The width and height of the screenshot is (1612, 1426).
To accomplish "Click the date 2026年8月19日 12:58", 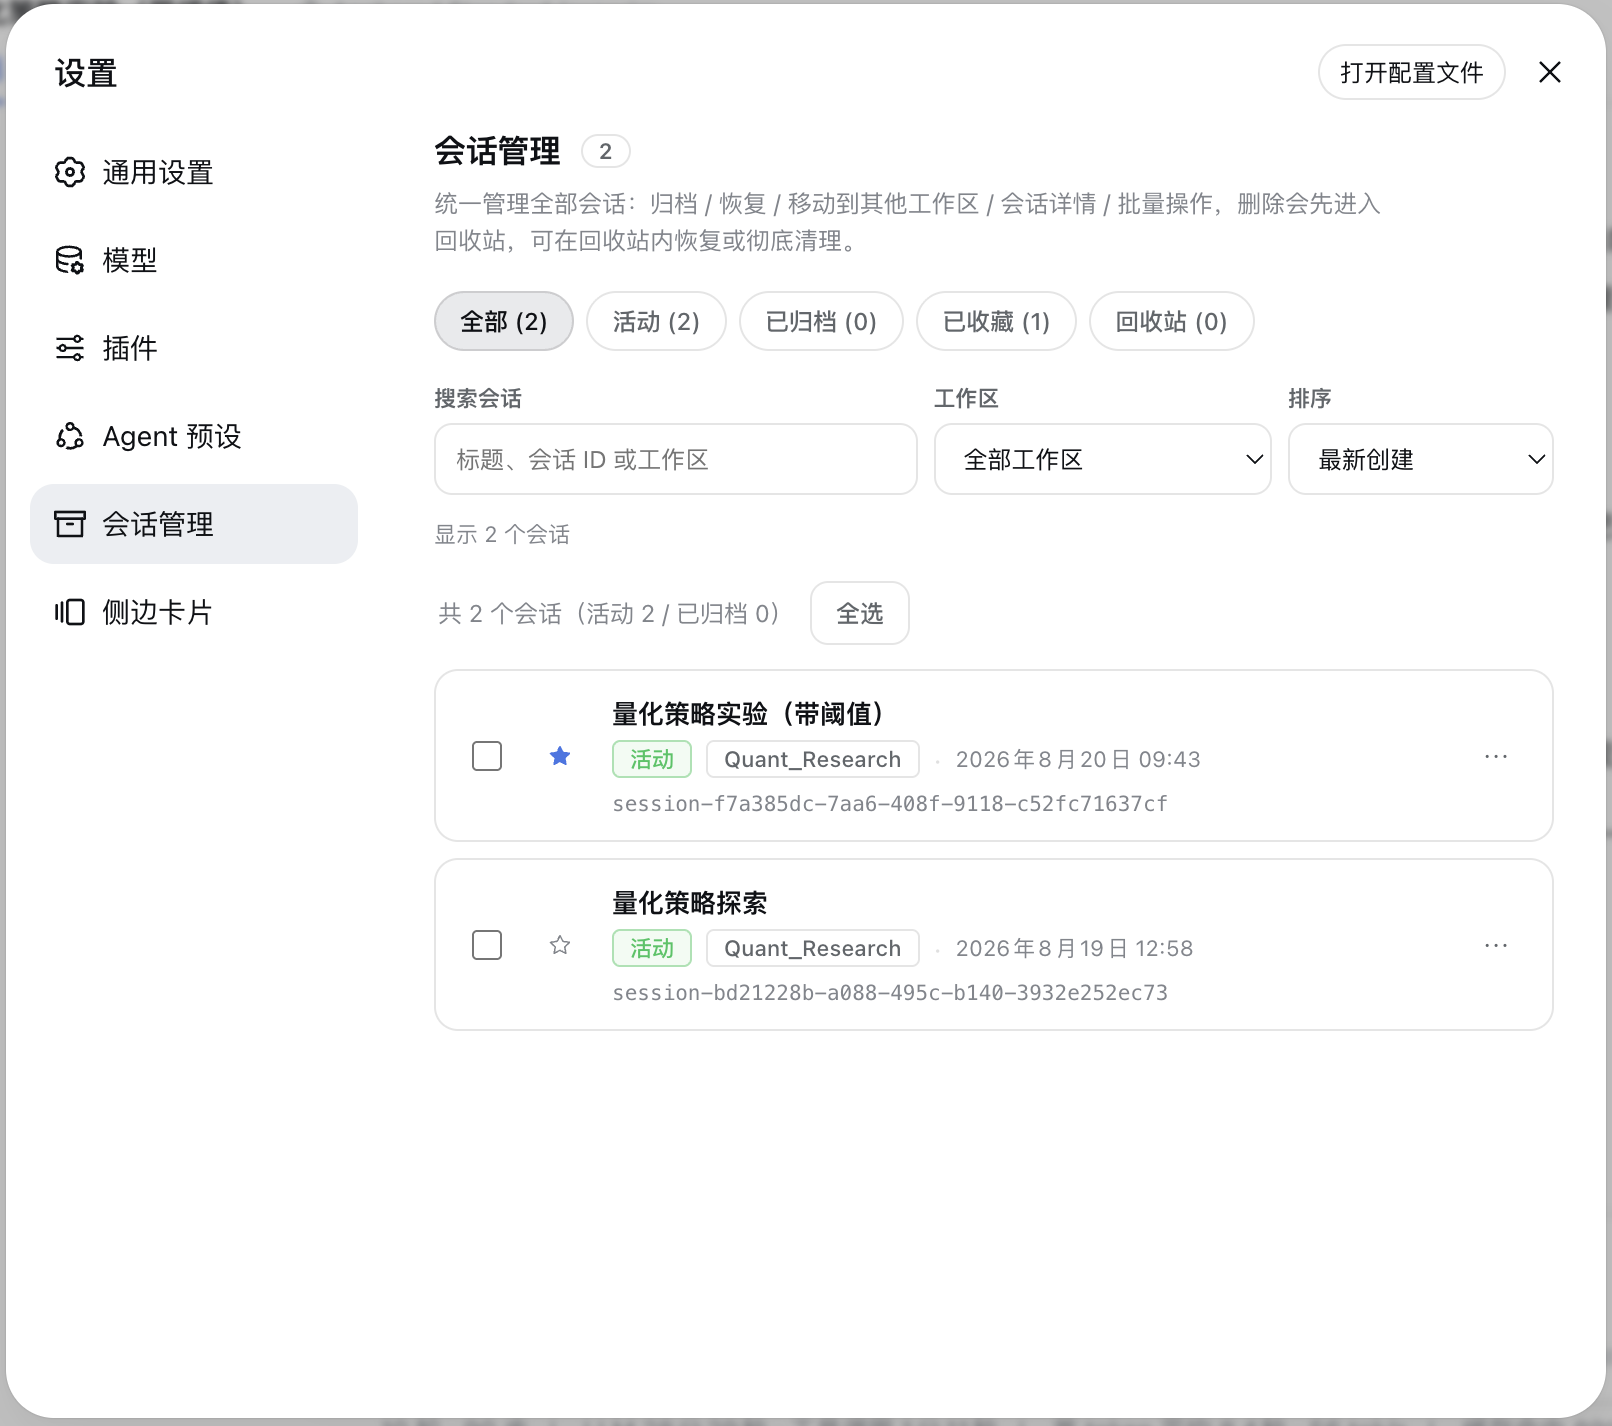I will (1075, 948).
